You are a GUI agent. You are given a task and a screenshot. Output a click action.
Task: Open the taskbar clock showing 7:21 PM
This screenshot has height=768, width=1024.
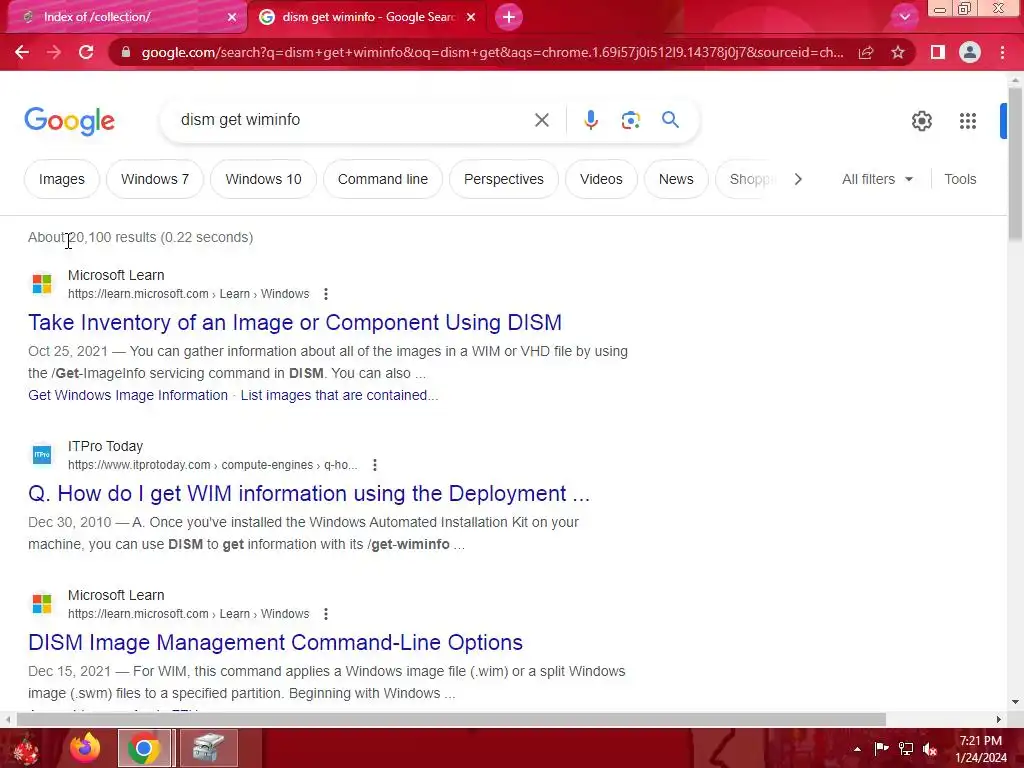981,749
